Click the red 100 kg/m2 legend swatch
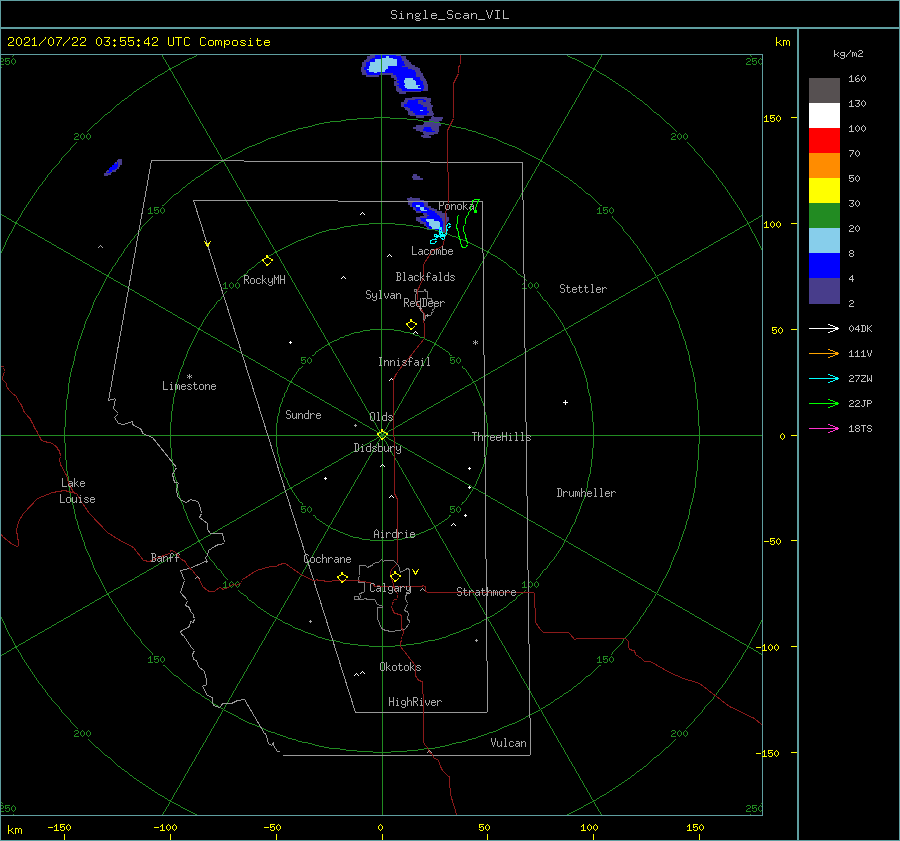900x841 pixels. pyautogui.click(x=824, y=141)
